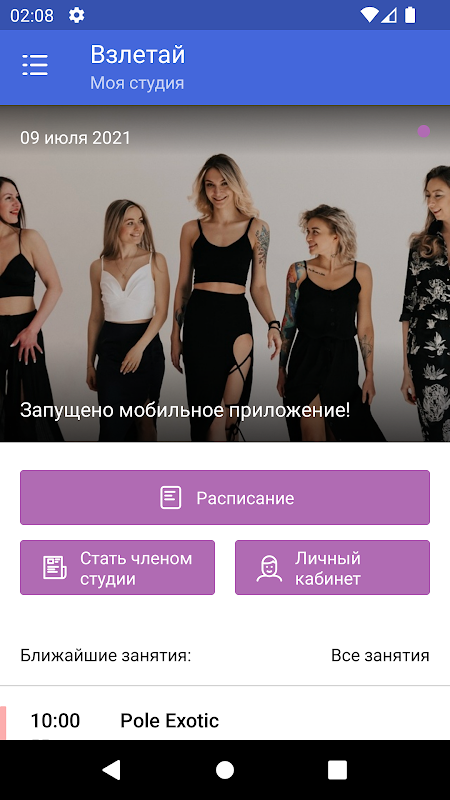Tap the Wi-Fi status icon
450x800 pixels.
(369, 15)
